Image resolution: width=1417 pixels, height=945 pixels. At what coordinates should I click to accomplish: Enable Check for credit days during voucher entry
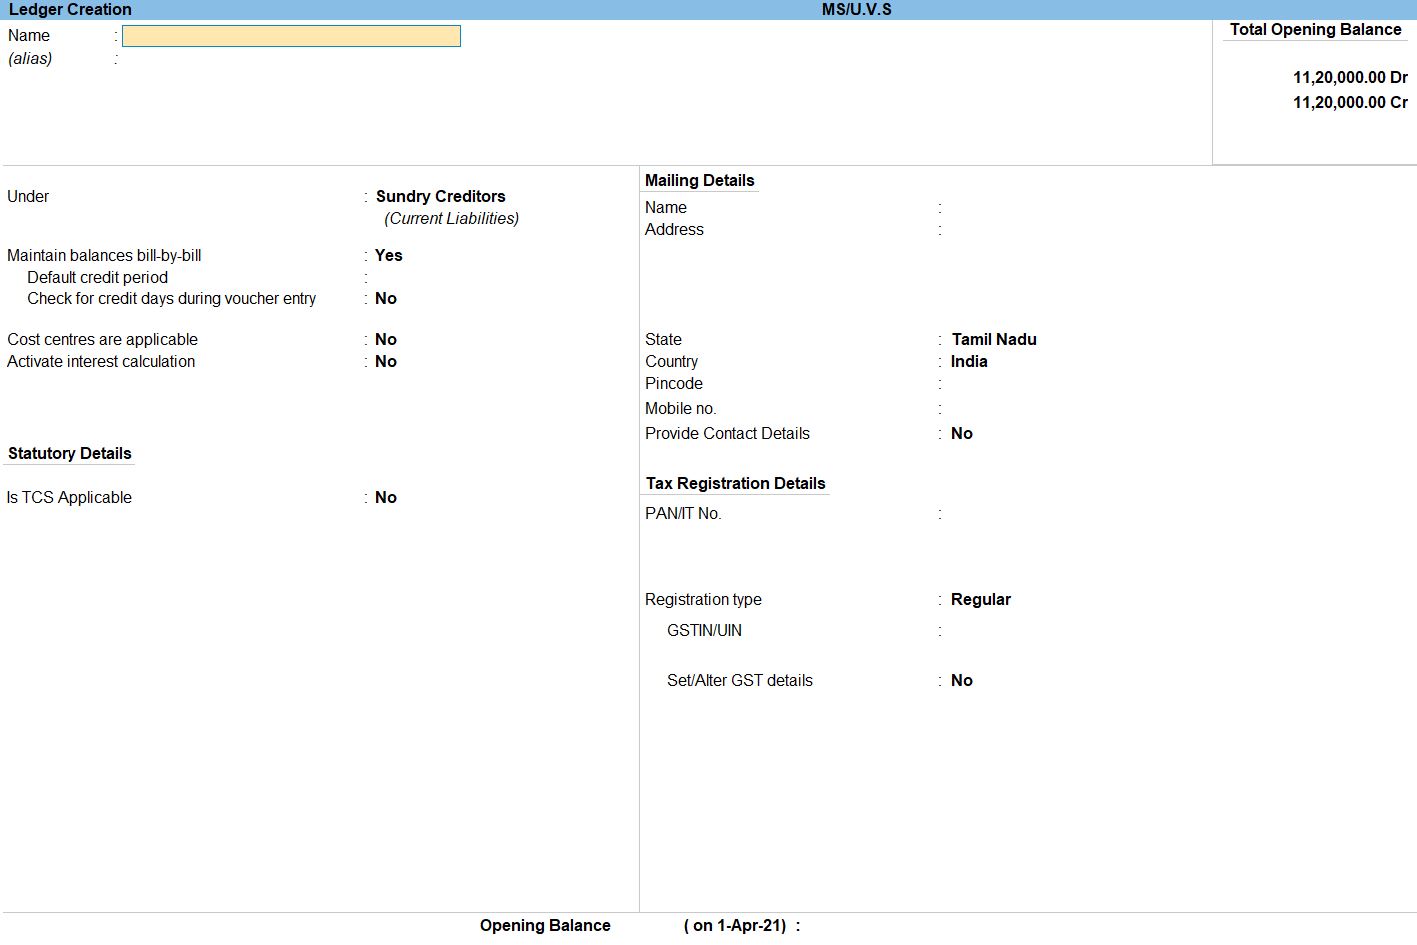click(x=386, y=298)
